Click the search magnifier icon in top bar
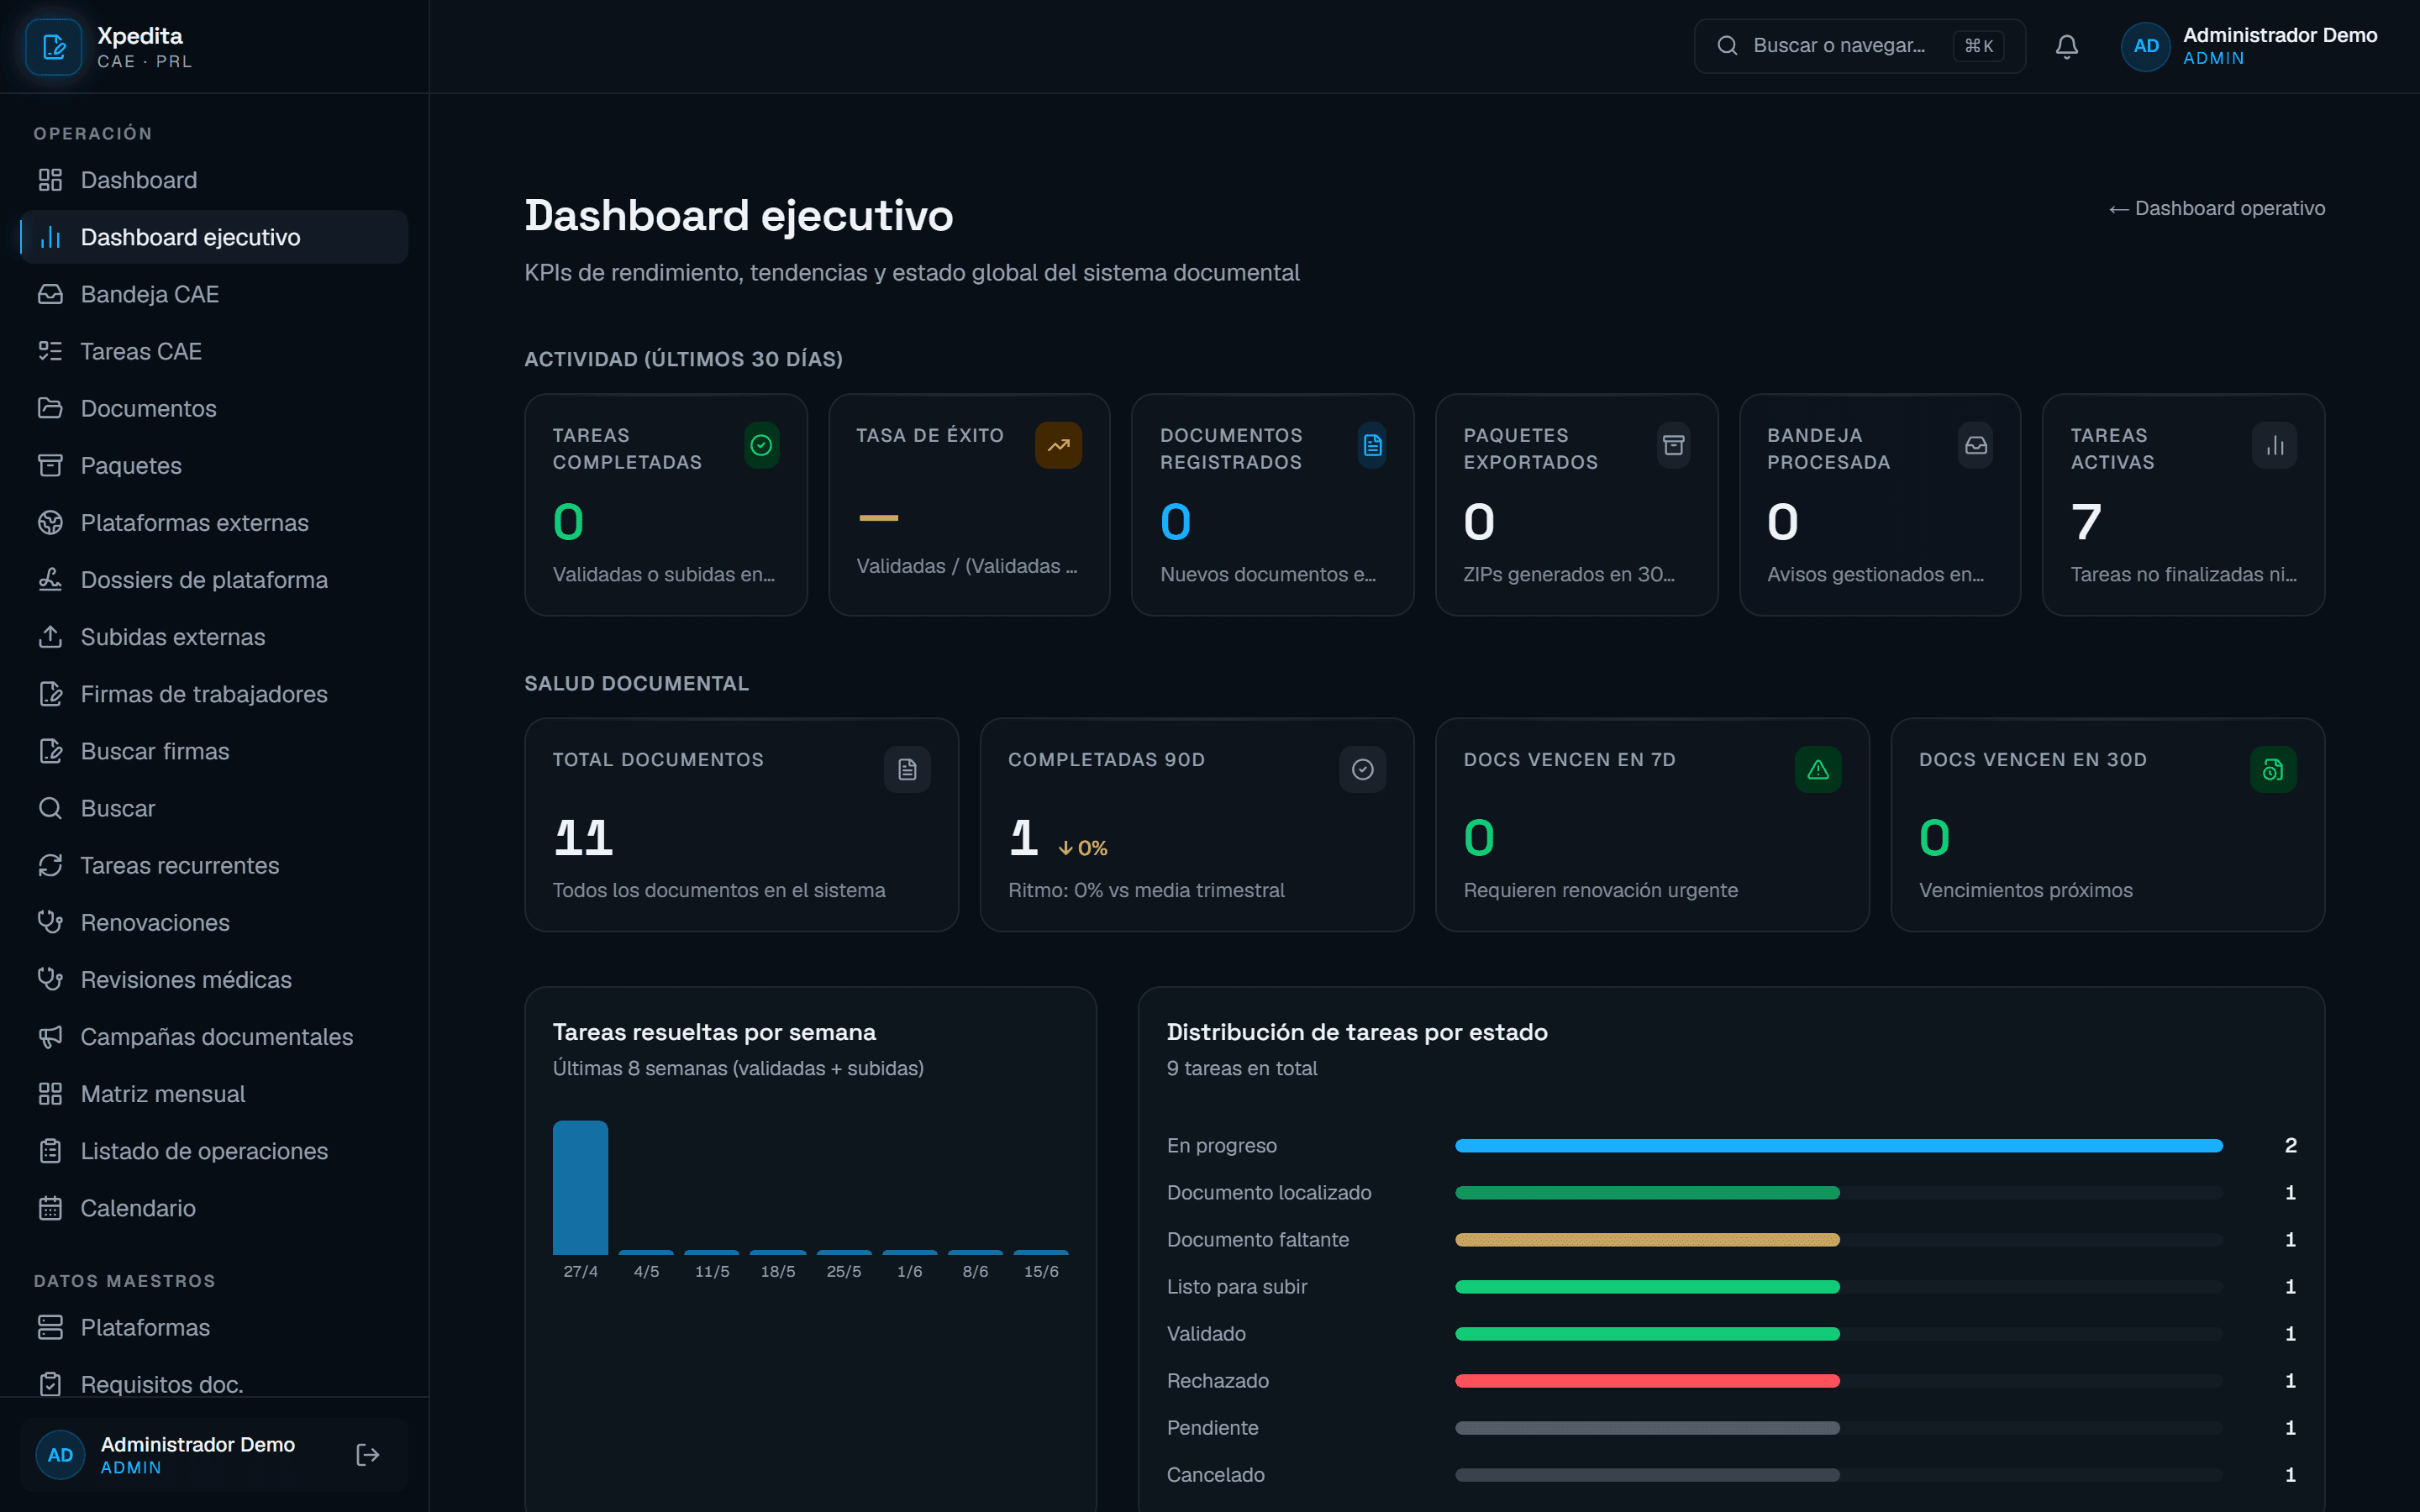The width and height of the screenshot is (2420, 1512). pos(1727,46)
